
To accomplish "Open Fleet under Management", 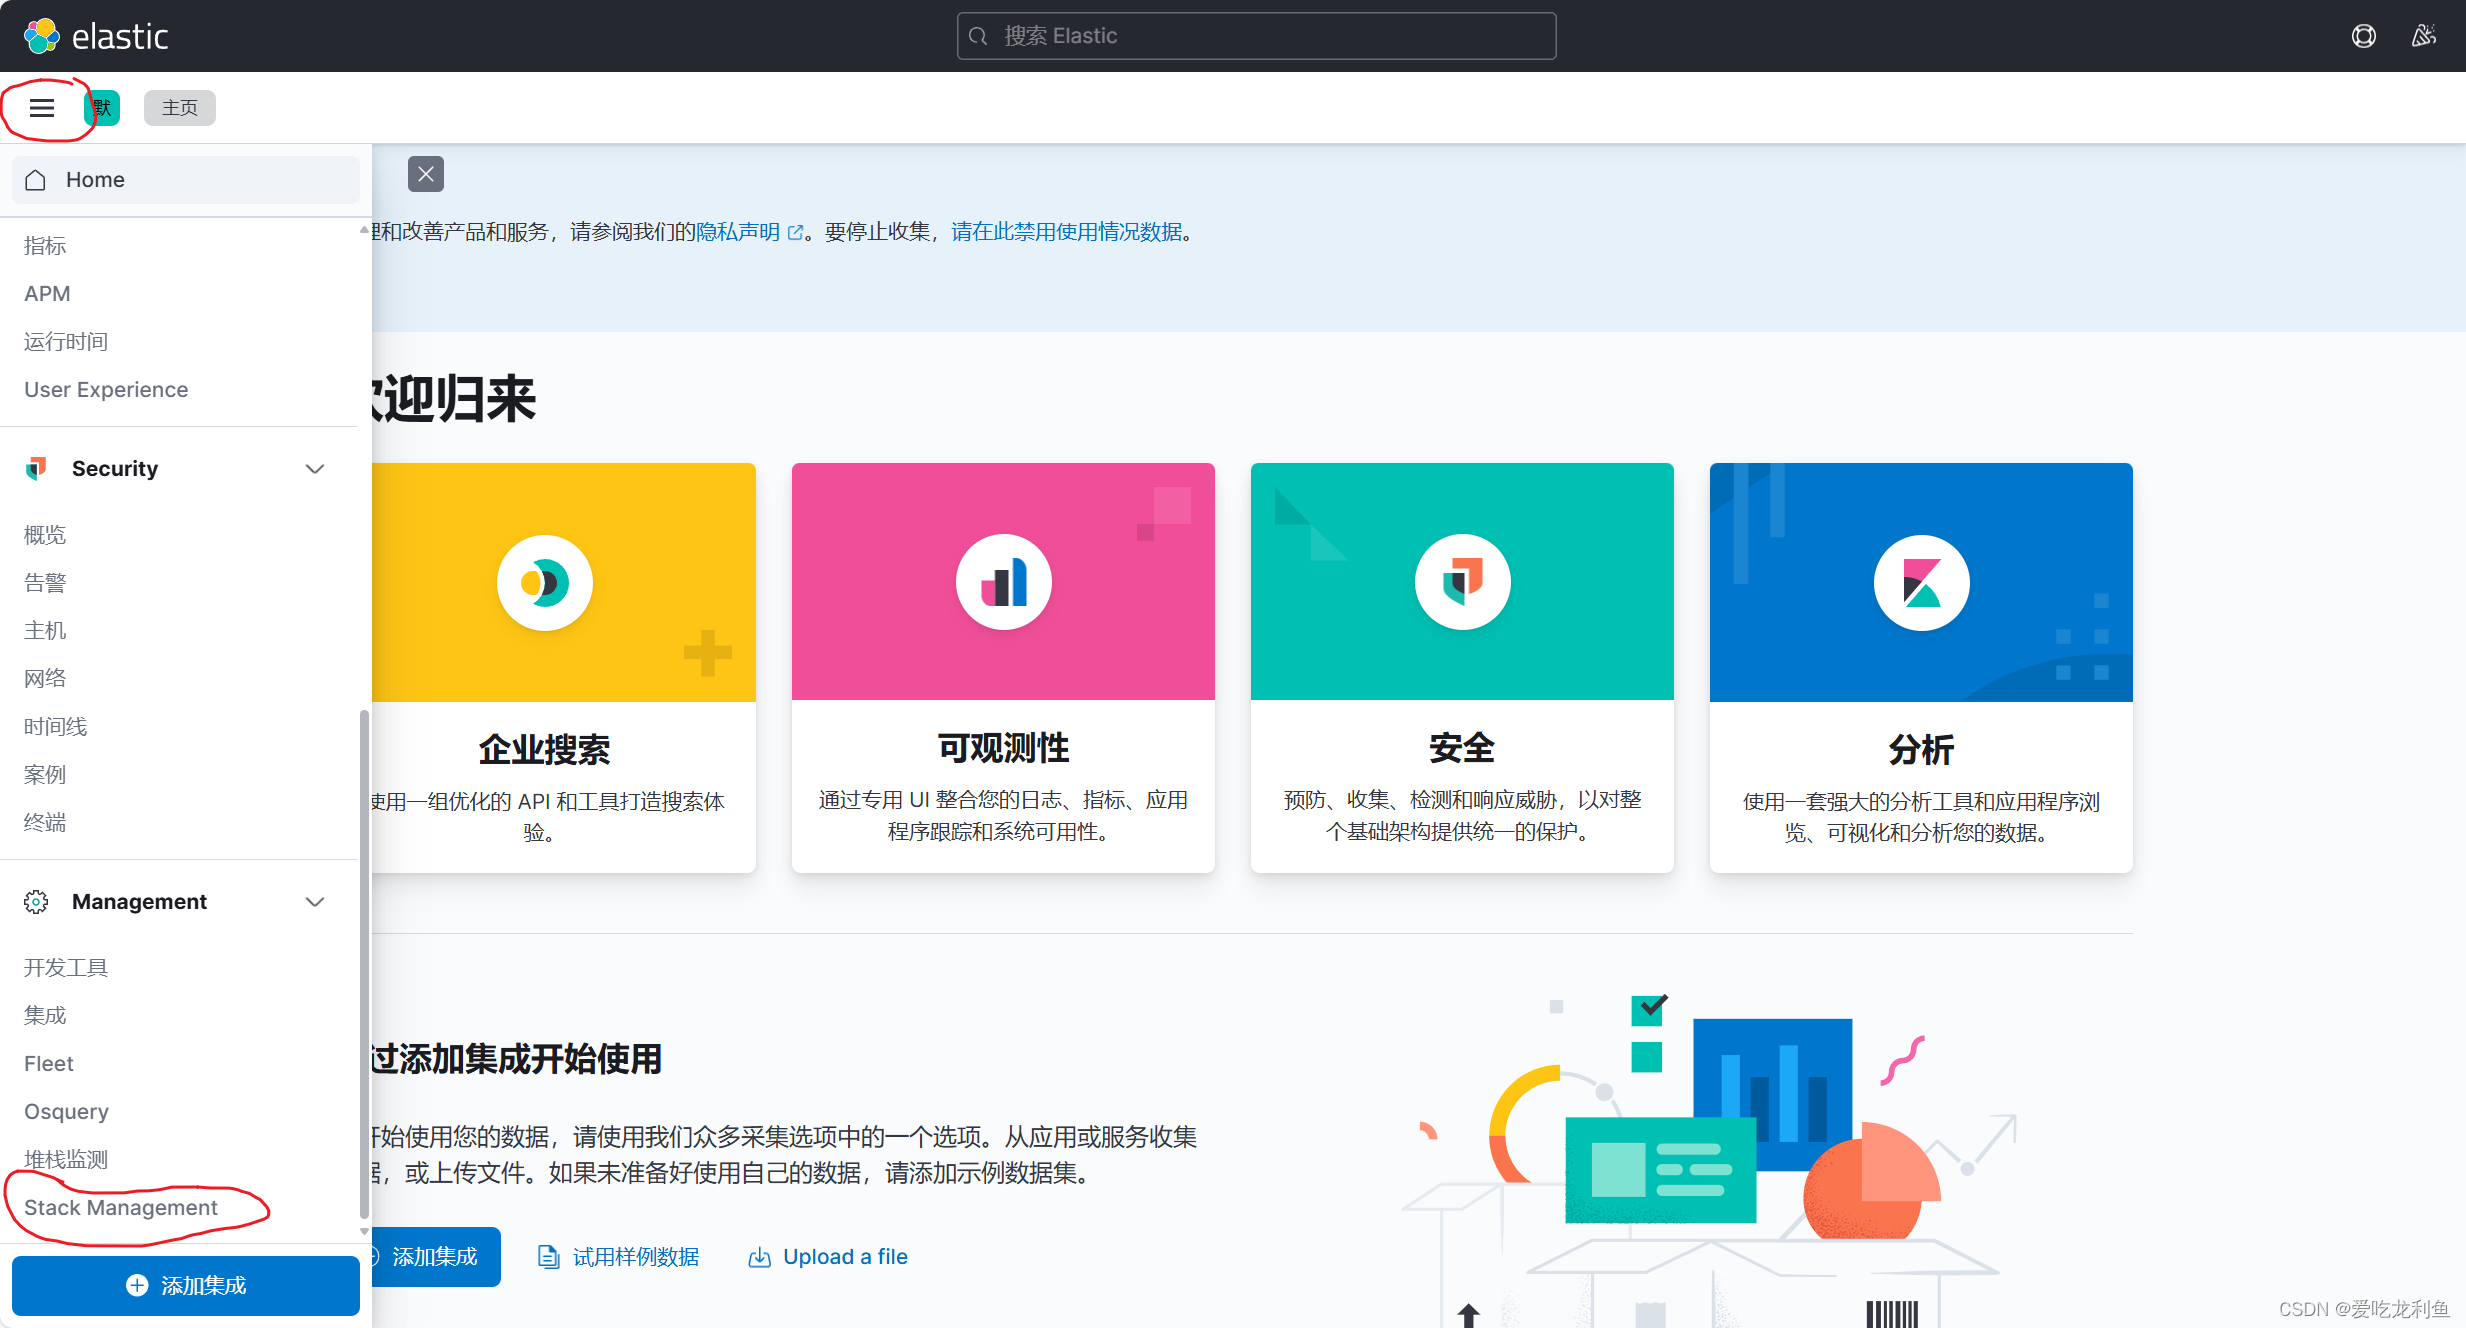I will tap(49, 1064).
